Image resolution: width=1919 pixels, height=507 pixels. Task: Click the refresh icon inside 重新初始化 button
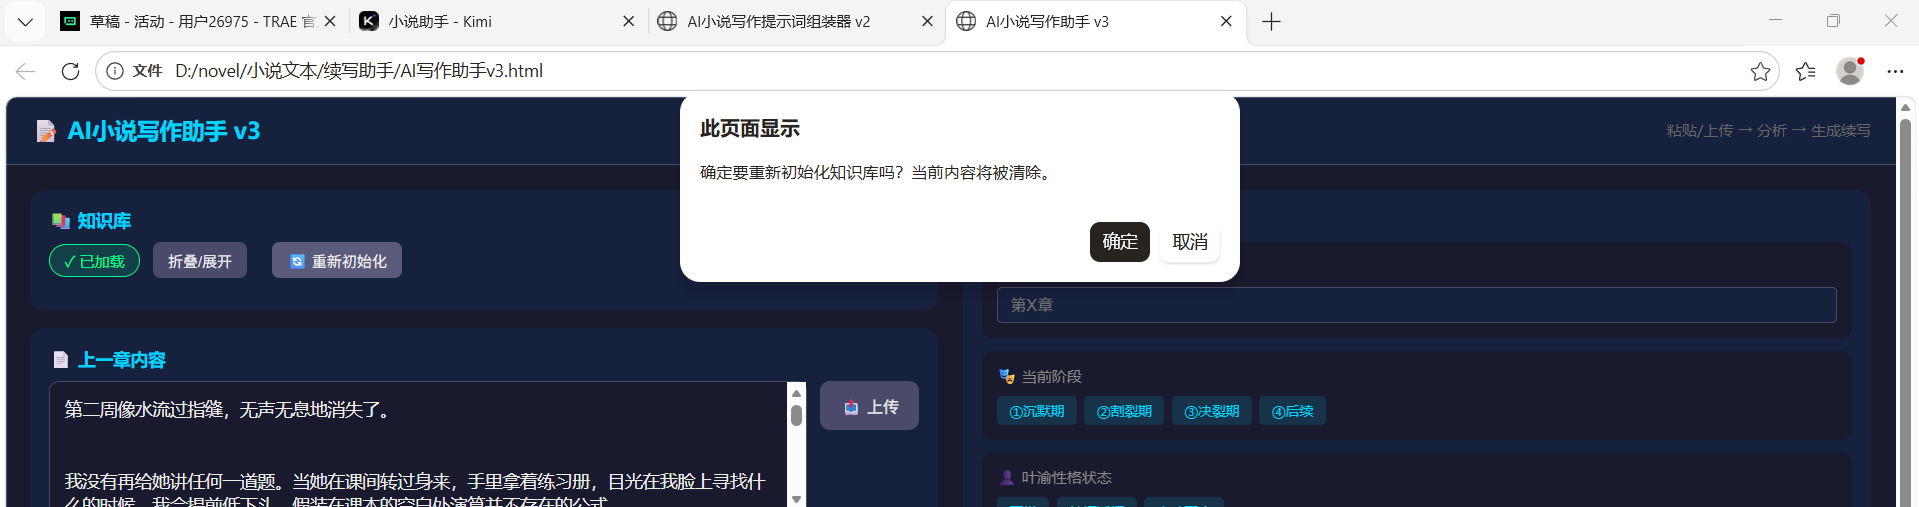click(297, 261)
